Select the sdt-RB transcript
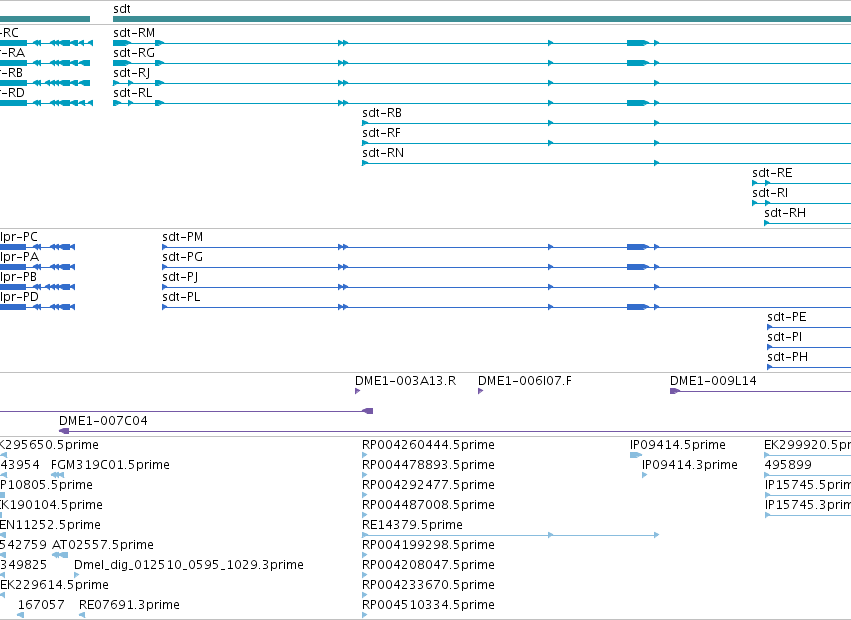 382,113
